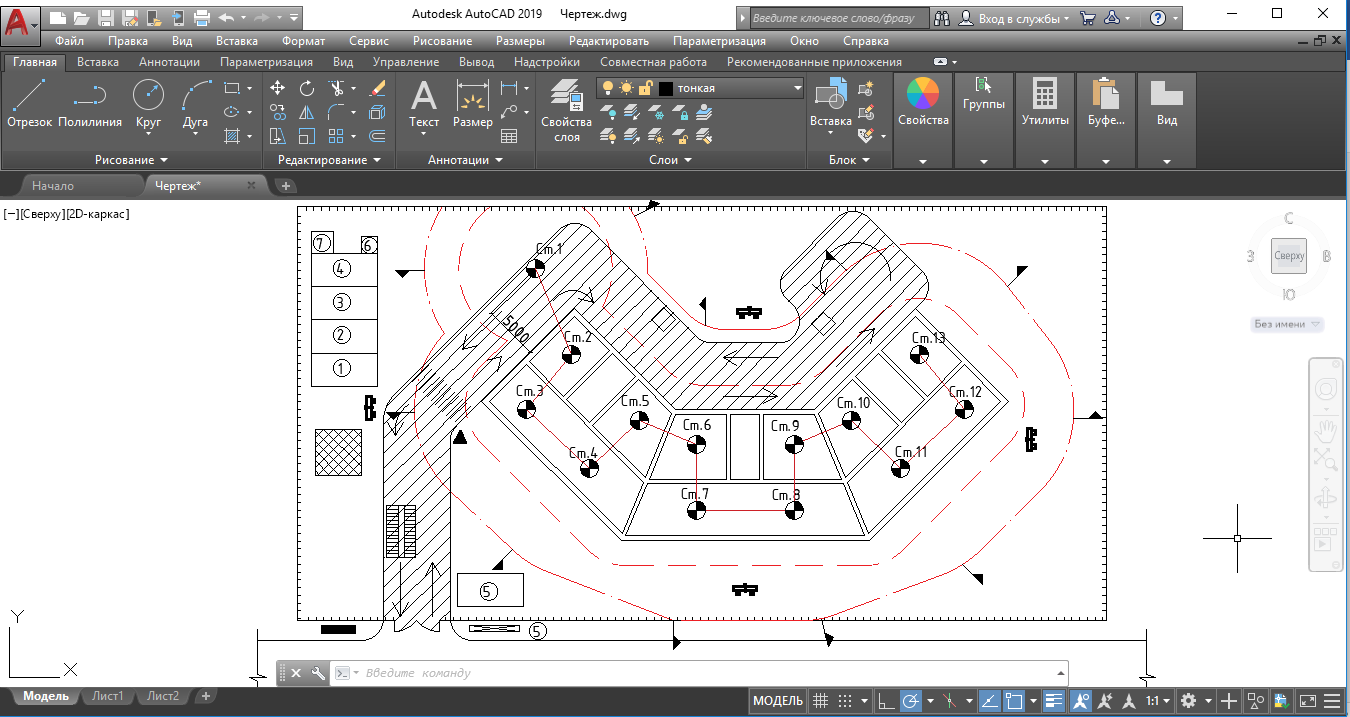Click the Print icon in quick access toolbar
The image size is (1350, 717).
[x=201, y=17]
